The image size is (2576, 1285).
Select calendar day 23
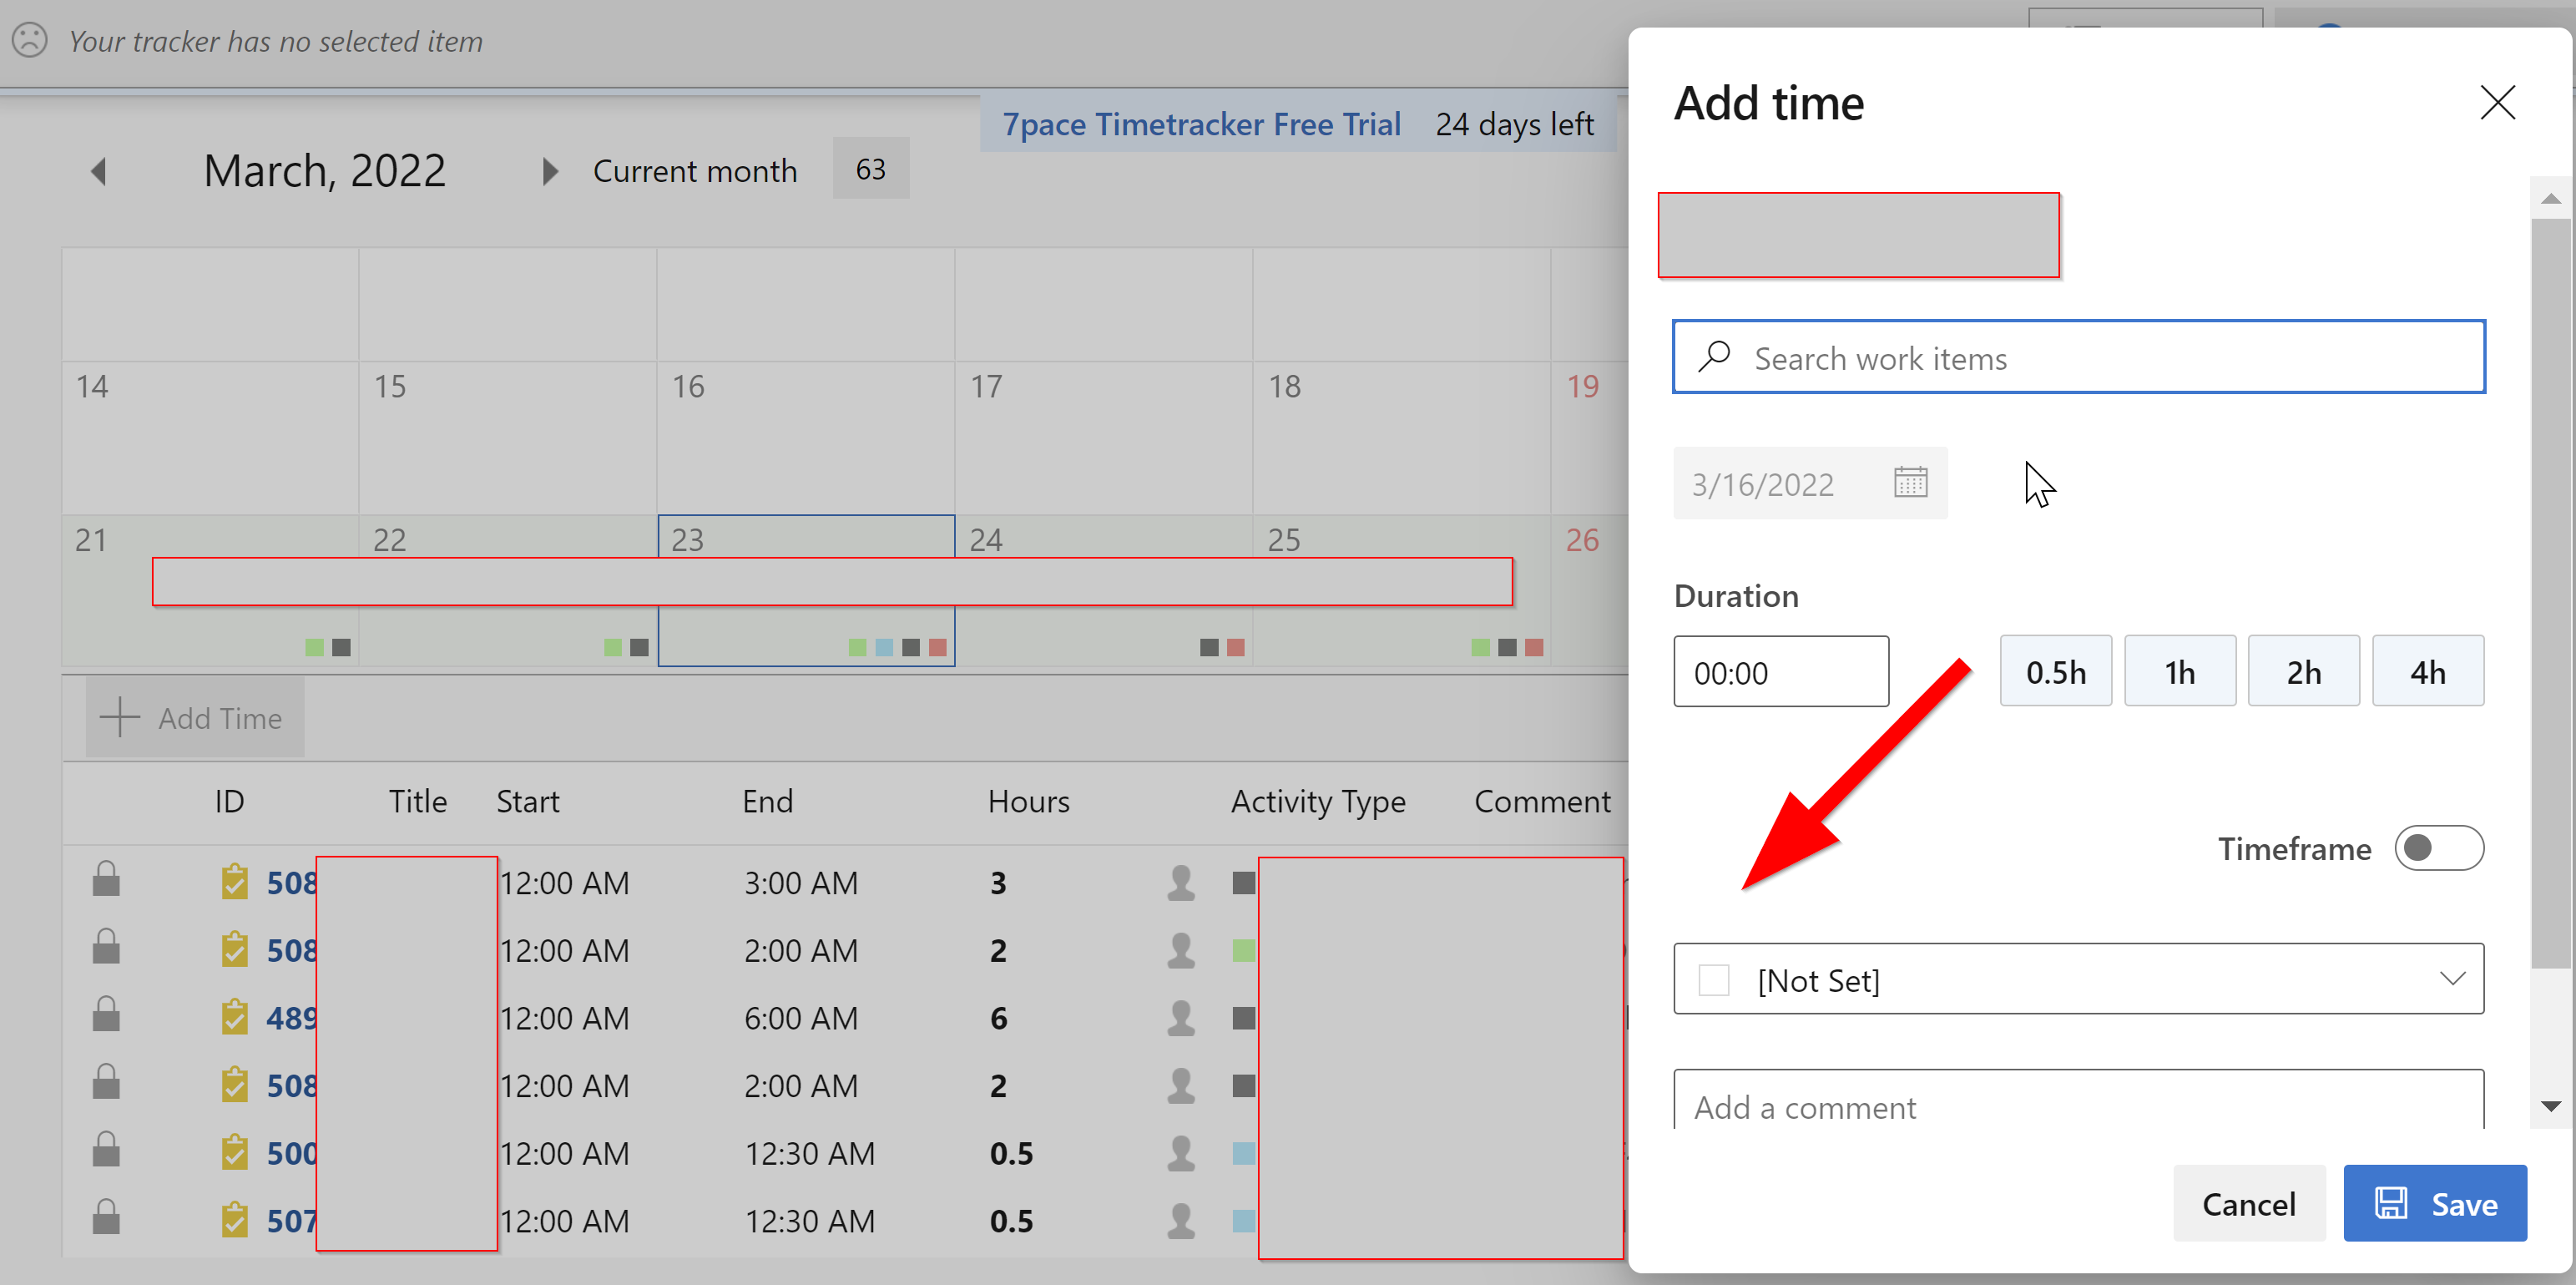(x=806, y=590)
